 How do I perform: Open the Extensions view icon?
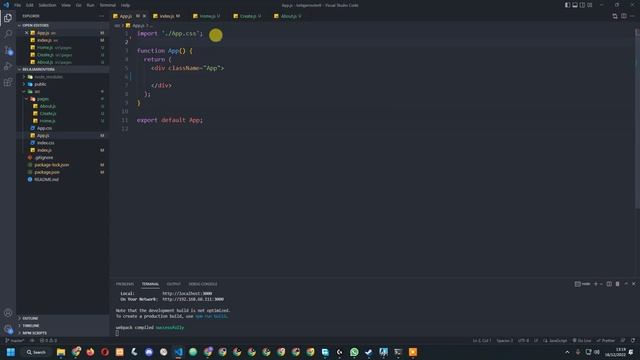[8, 82]
